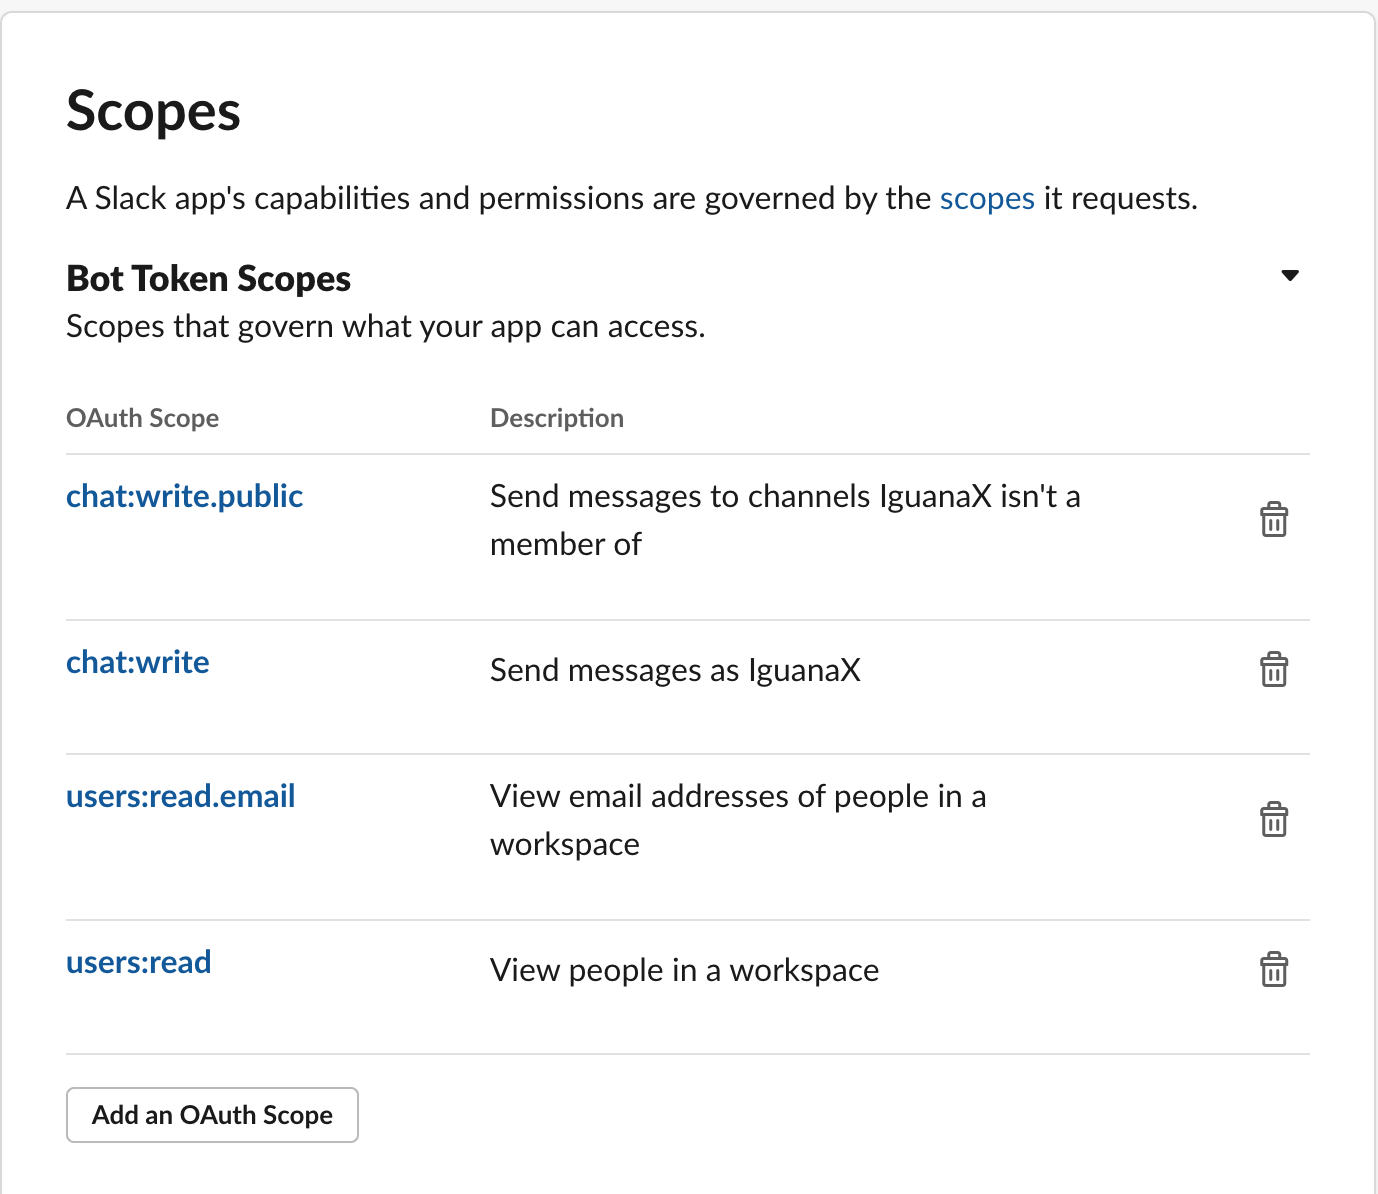Click the Description column header
The height and width of the screenshot is (1194, 1378).
pyautogui.click(x=556, y=418)
